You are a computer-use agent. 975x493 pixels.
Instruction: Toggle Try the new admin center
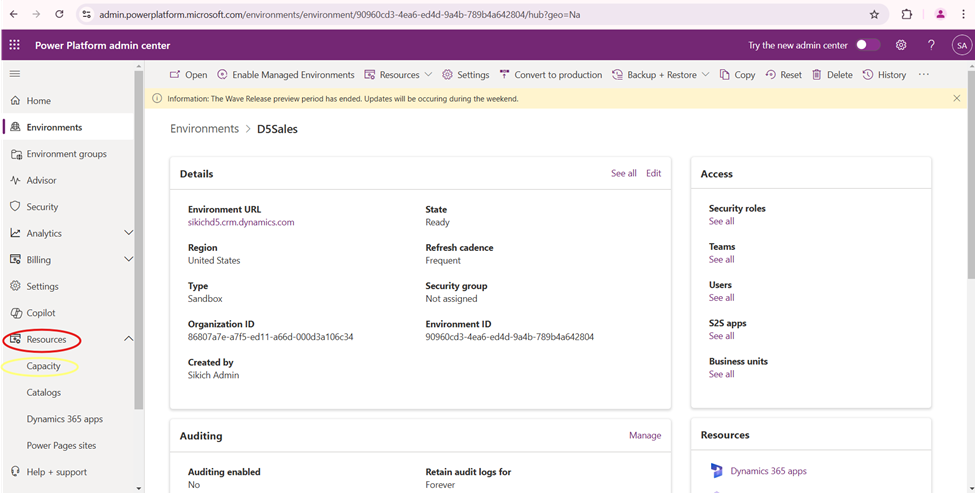click(868, 45)
